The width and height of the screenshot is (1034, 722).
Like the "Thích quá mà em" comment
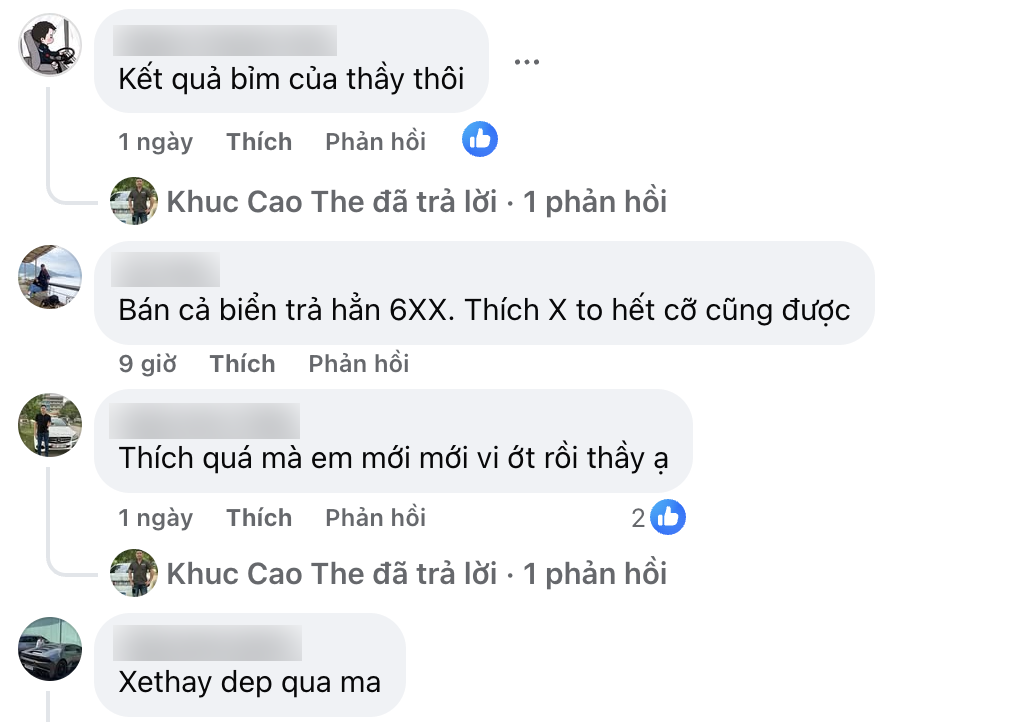pos(259,518)
